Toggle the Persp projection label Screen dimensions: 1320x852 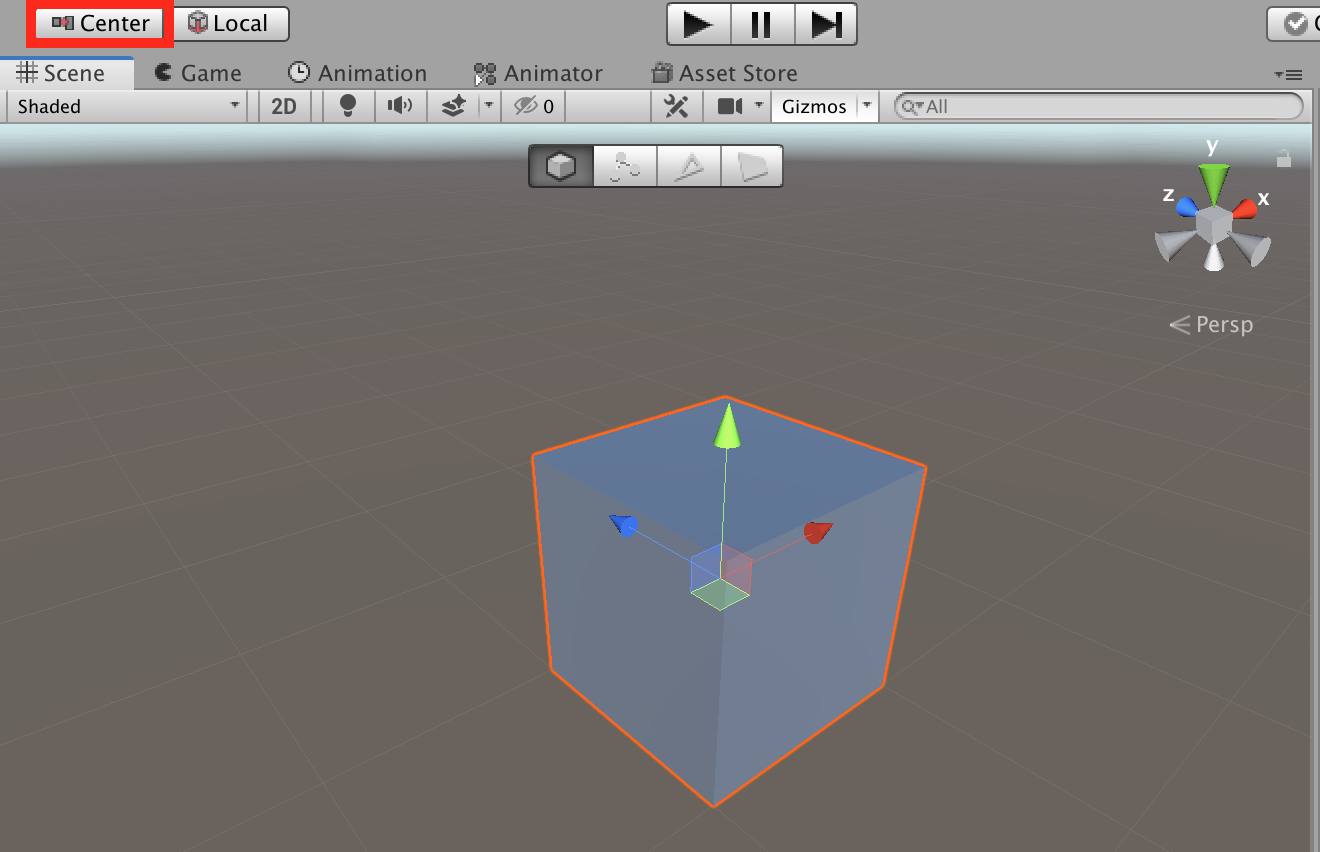1211,324
